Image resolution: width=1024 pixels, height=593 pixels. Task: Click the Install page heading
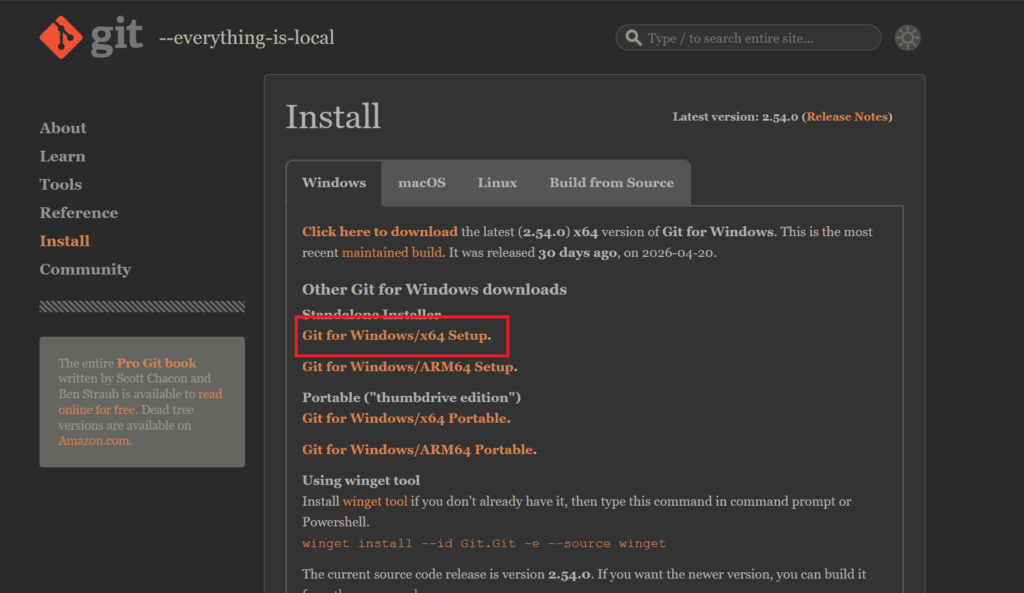coord(333,117)
